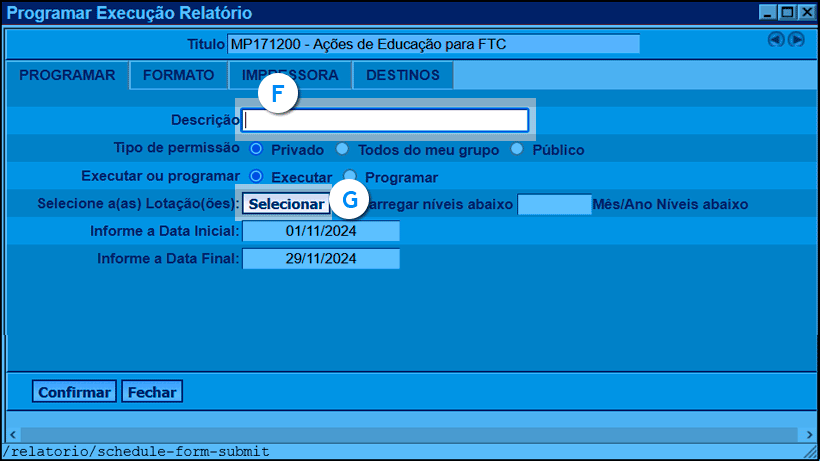Click the Título field

point(434,44)
